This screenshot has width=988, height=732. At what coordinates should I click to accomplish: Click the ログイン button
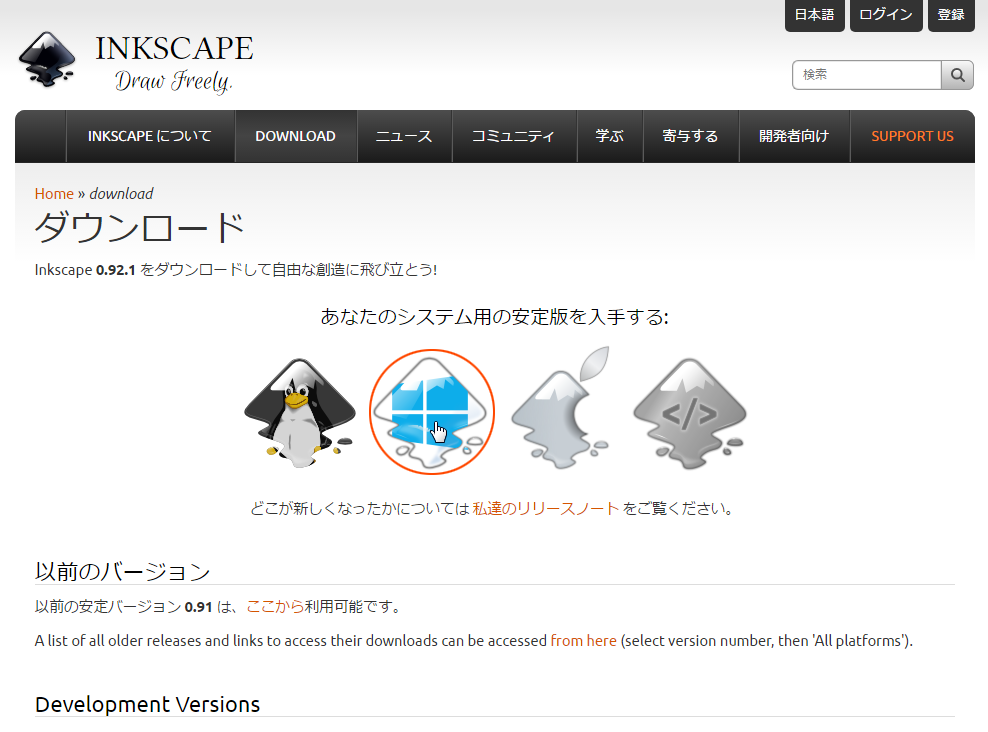tap(886, 15)
